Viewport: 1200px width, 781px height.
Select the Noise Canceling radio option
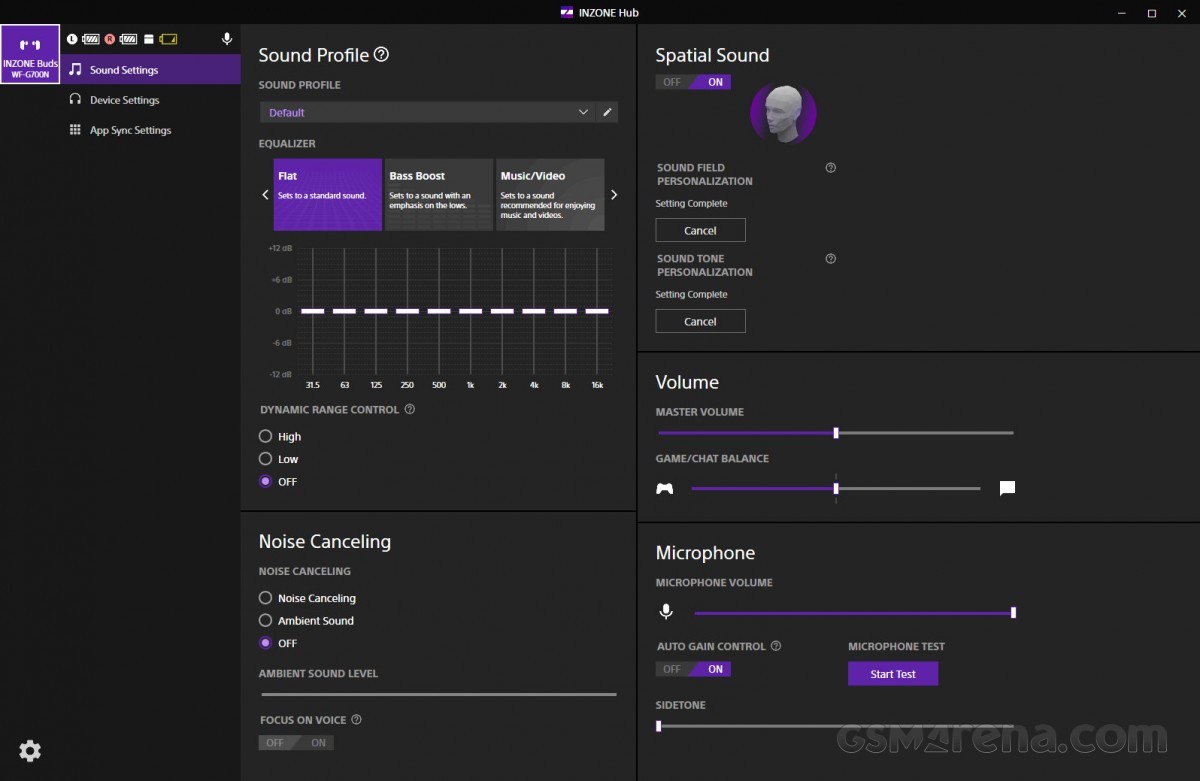(265, 598)
